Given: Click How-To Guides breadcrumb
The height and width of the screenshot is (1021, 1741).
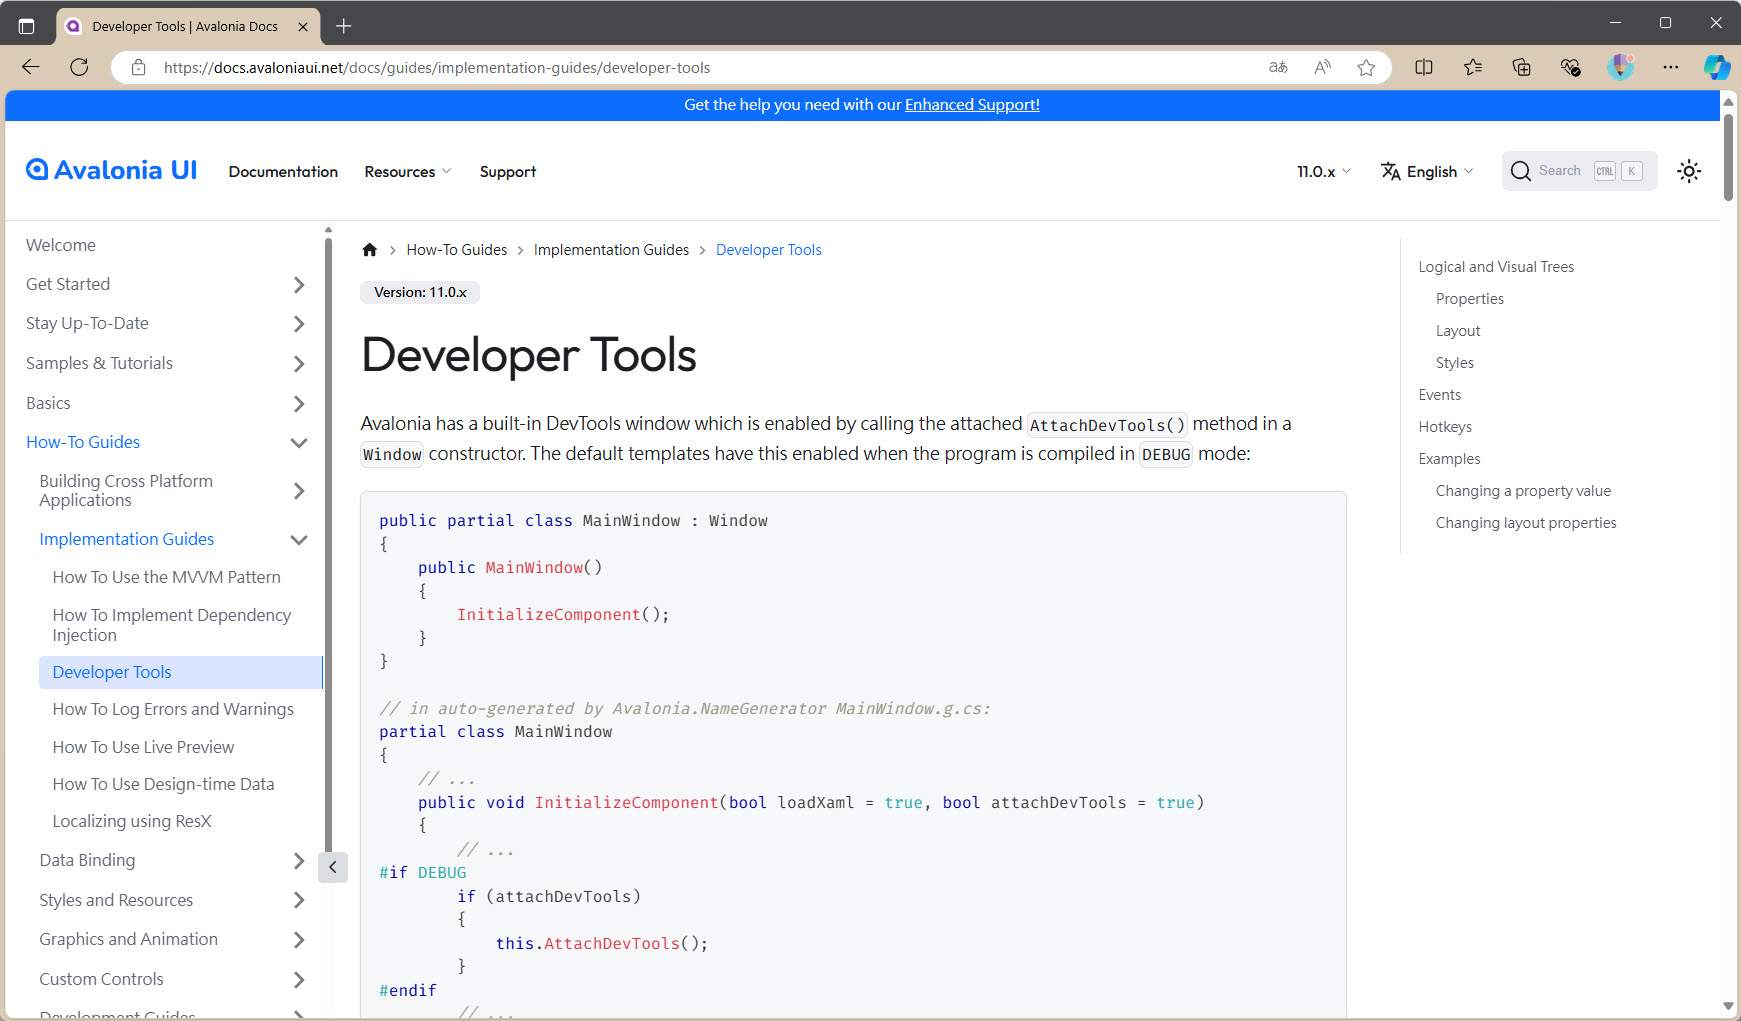Looking at the screenshot, I should (457, 250).
